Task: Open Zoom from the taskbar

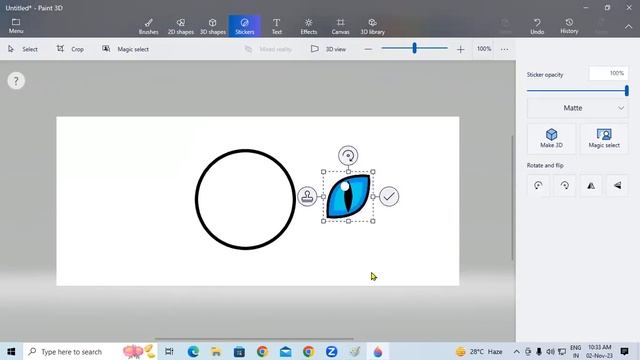Action: (x=331, y=351)
